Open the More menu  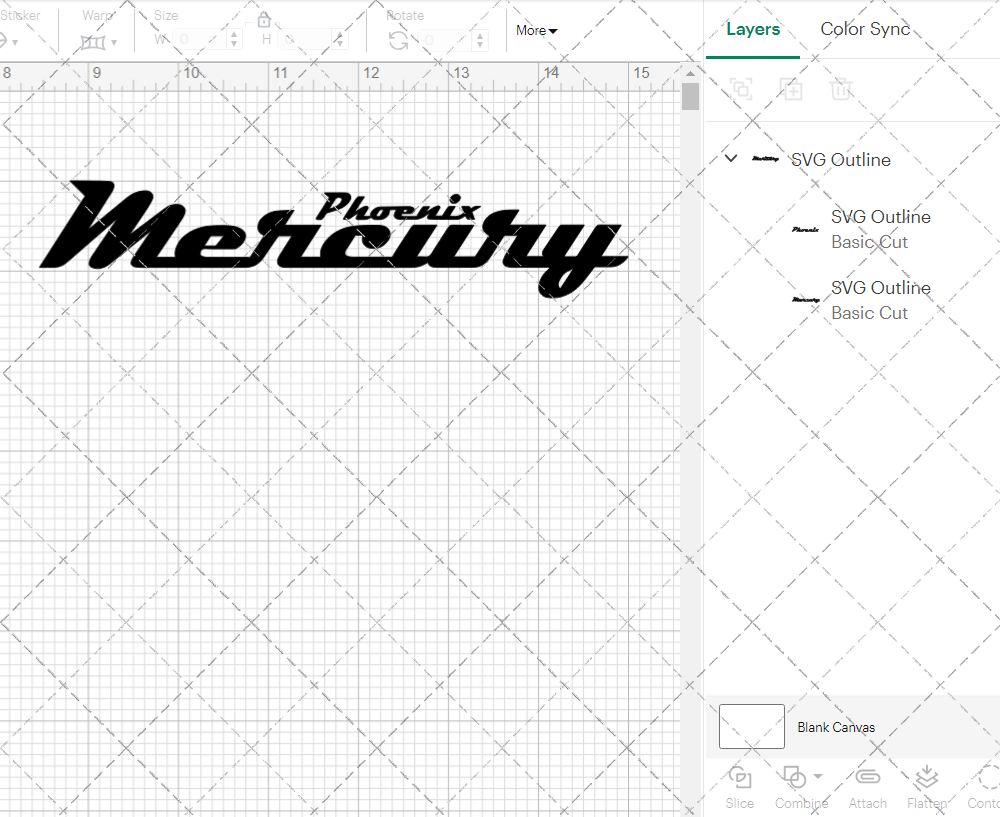[x=536, y=30]
